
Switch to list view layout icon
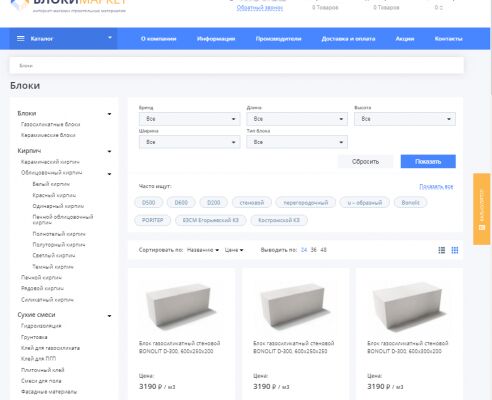[441, 250]
